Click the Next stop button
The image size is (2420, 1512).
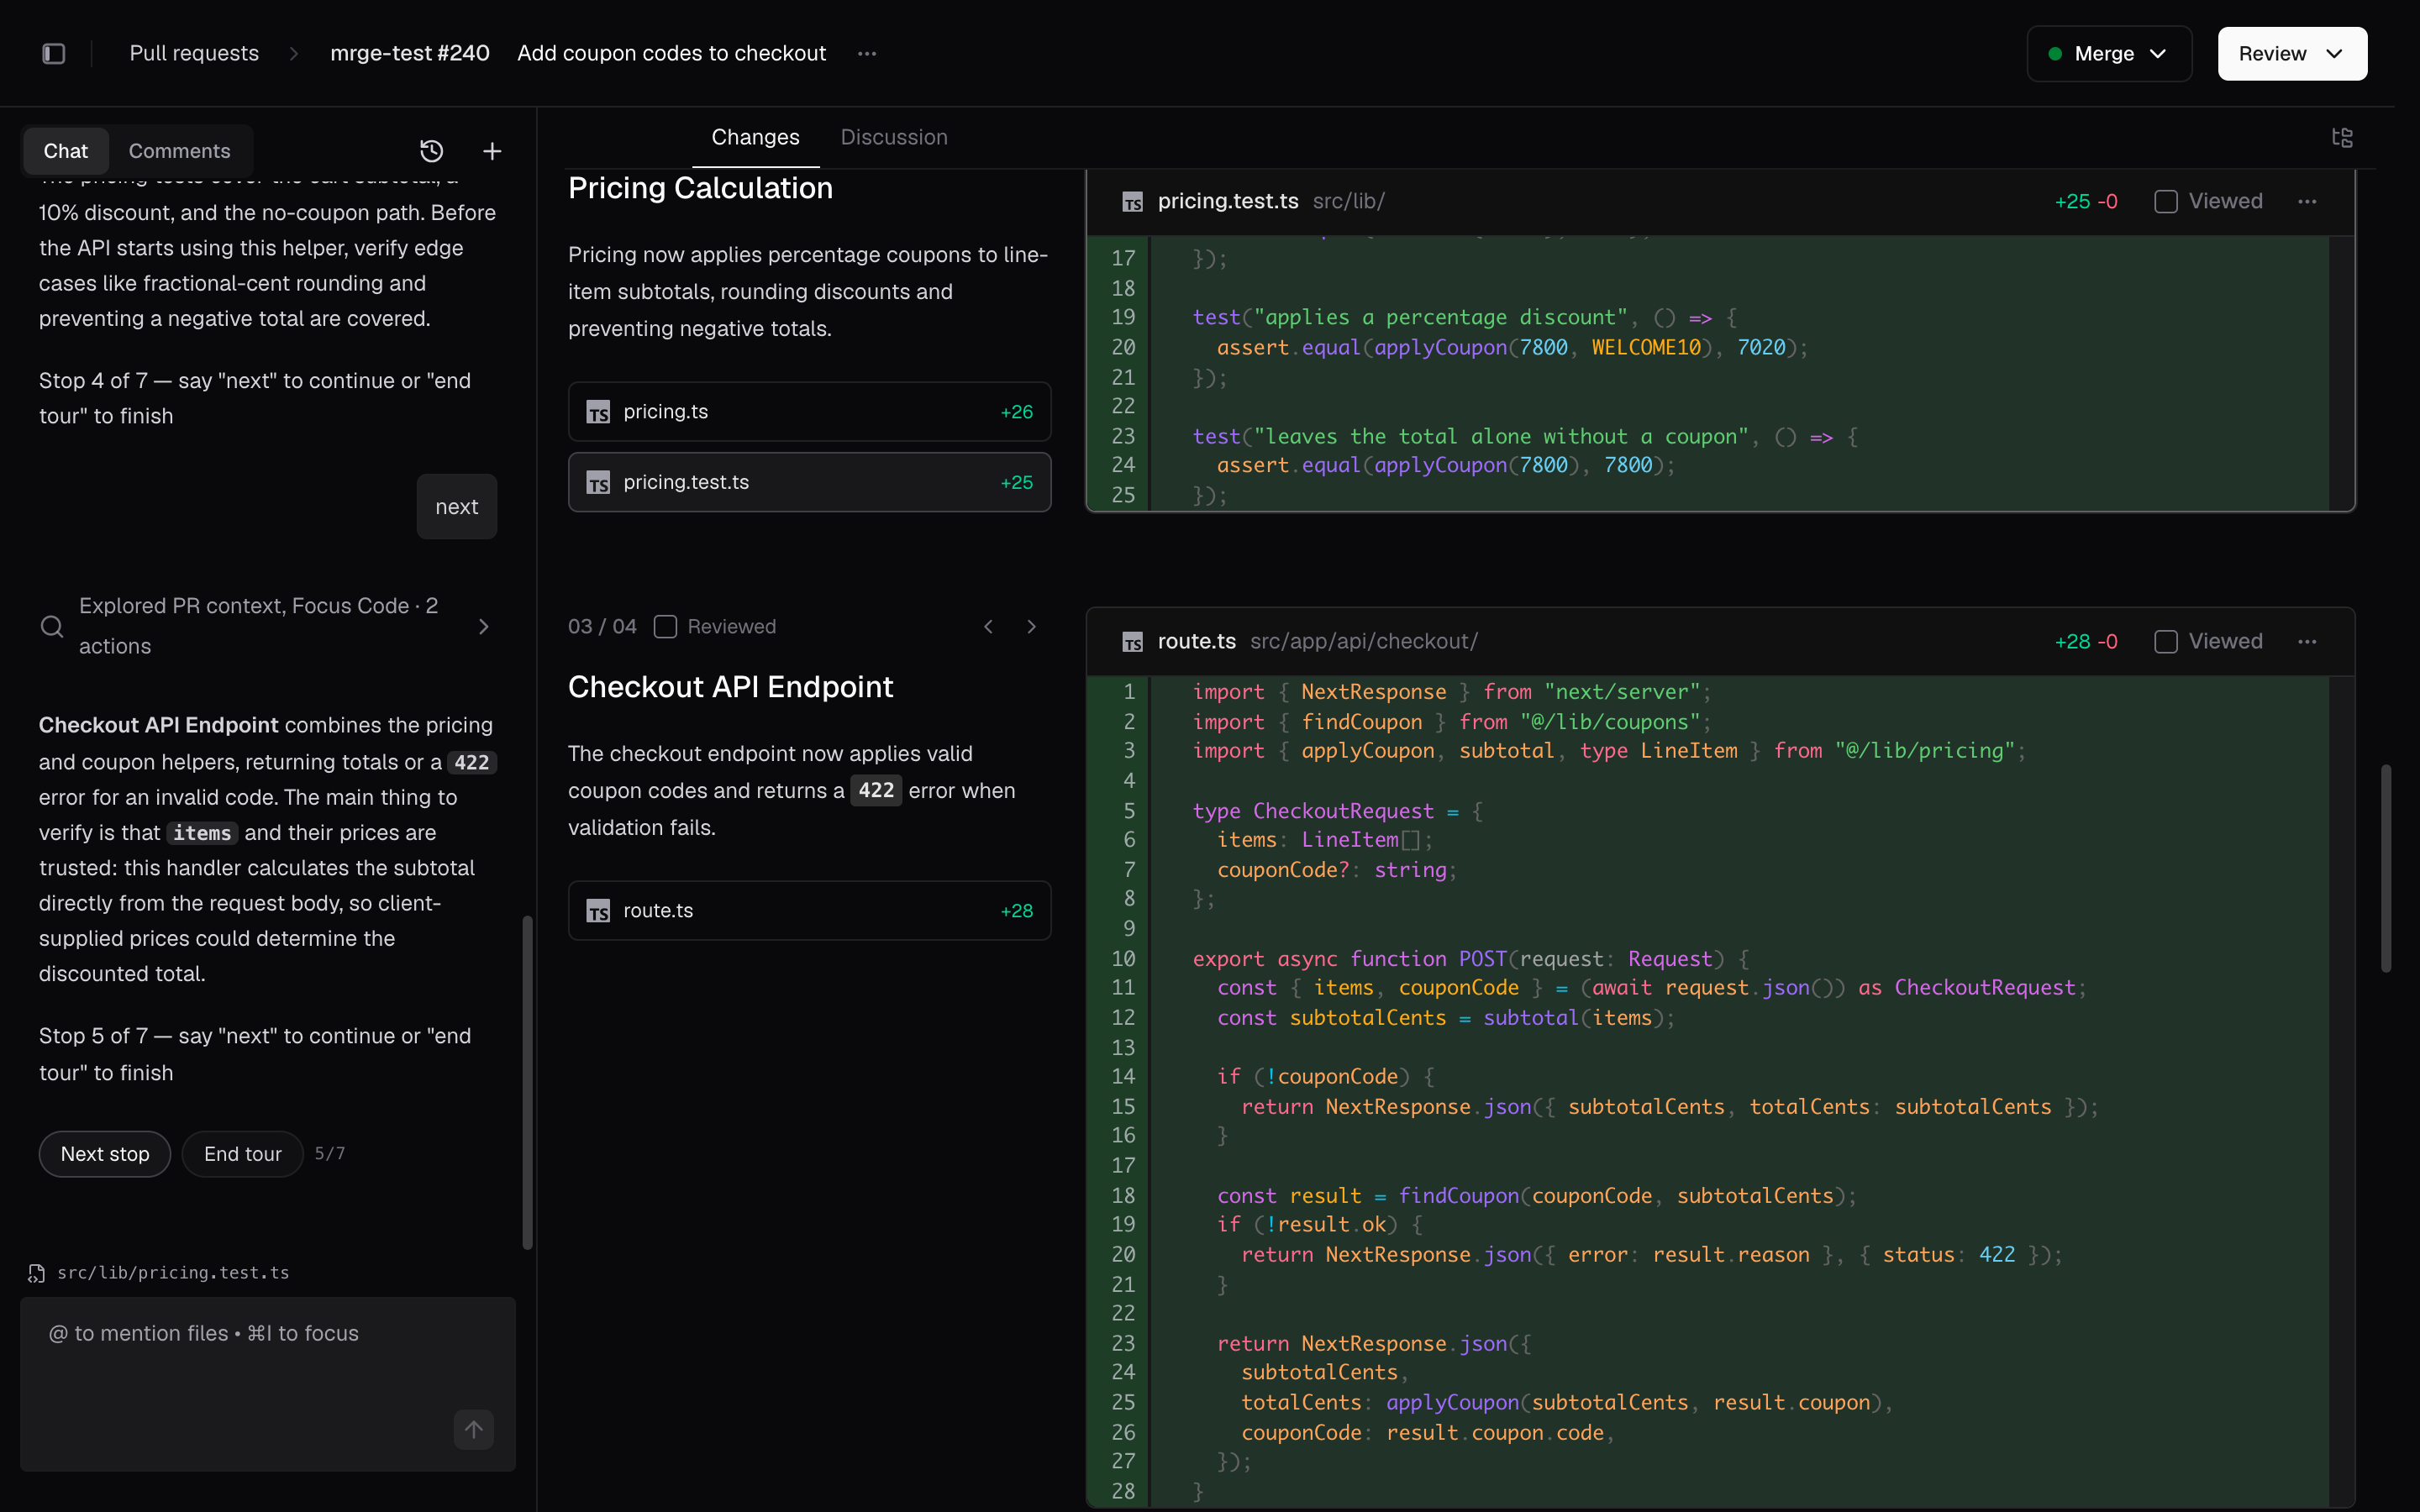tap(105, 1154)
